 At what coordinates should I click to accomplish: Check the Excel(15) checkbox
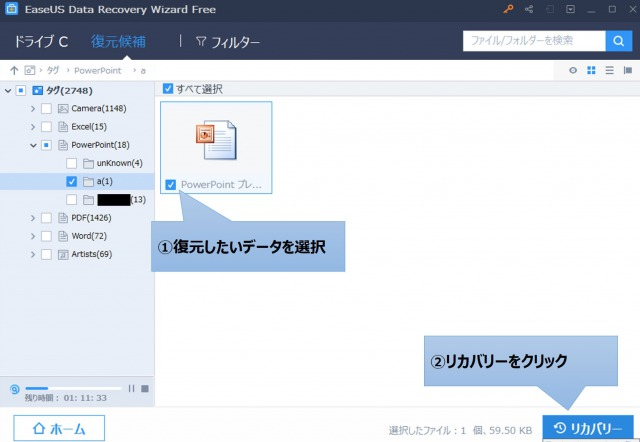point(47,127)
